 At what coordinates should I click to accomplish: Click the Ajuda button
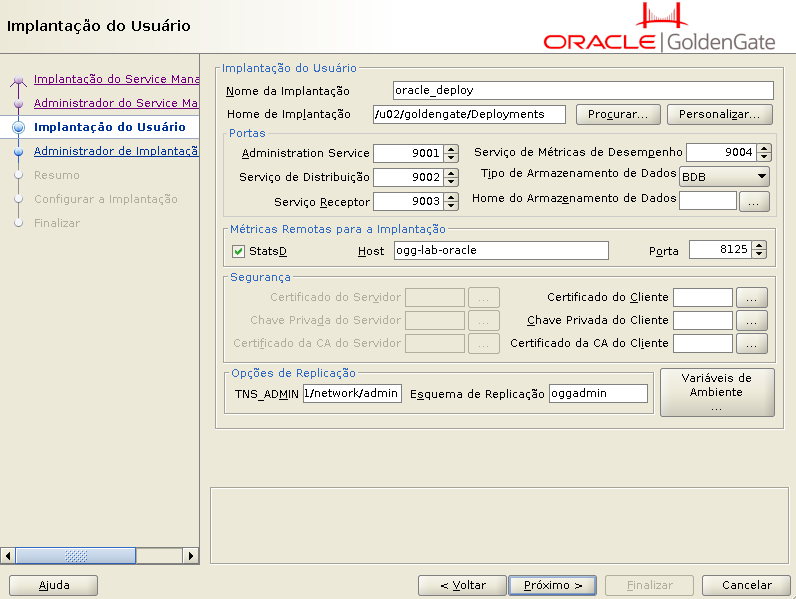click(53, 585)
